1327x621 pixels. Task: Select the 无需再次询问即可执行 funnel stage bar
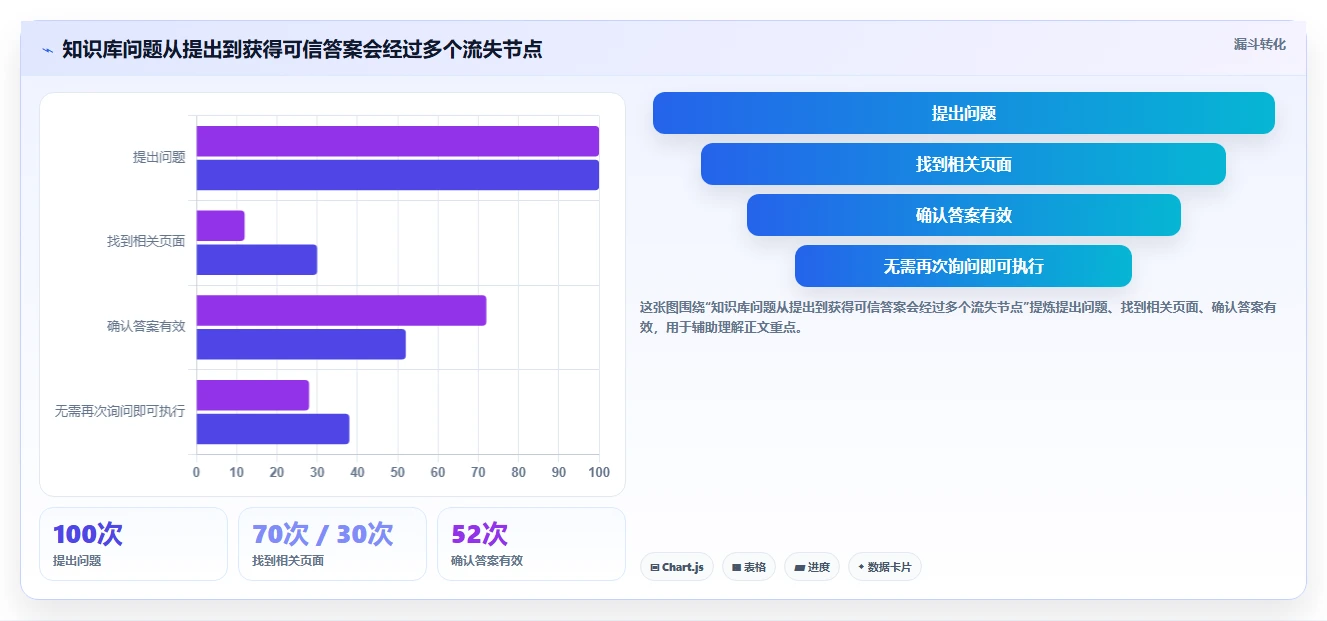point(963,266)
